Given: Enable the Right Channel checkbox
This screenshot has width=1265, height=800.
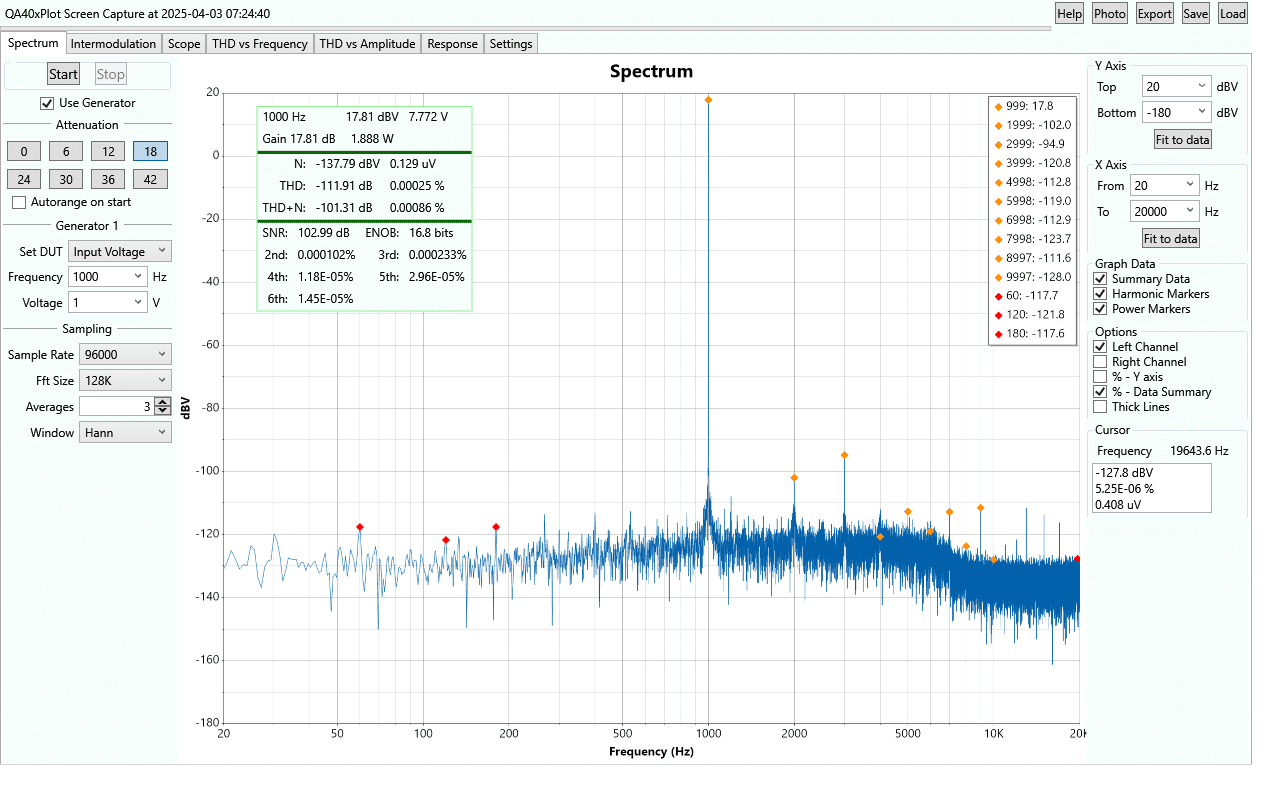Looking at the screenshot, I should (1100, 362).
